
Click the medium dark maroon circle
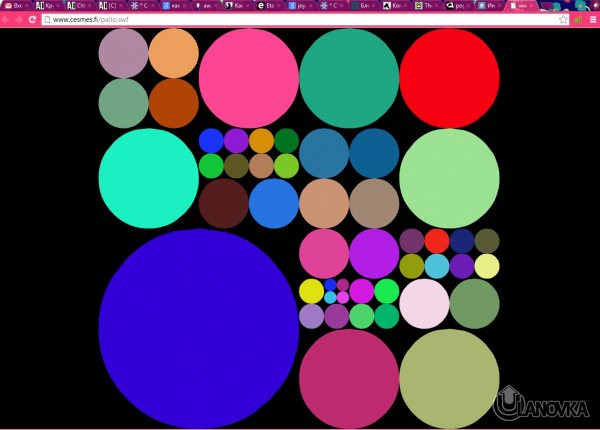224,204
